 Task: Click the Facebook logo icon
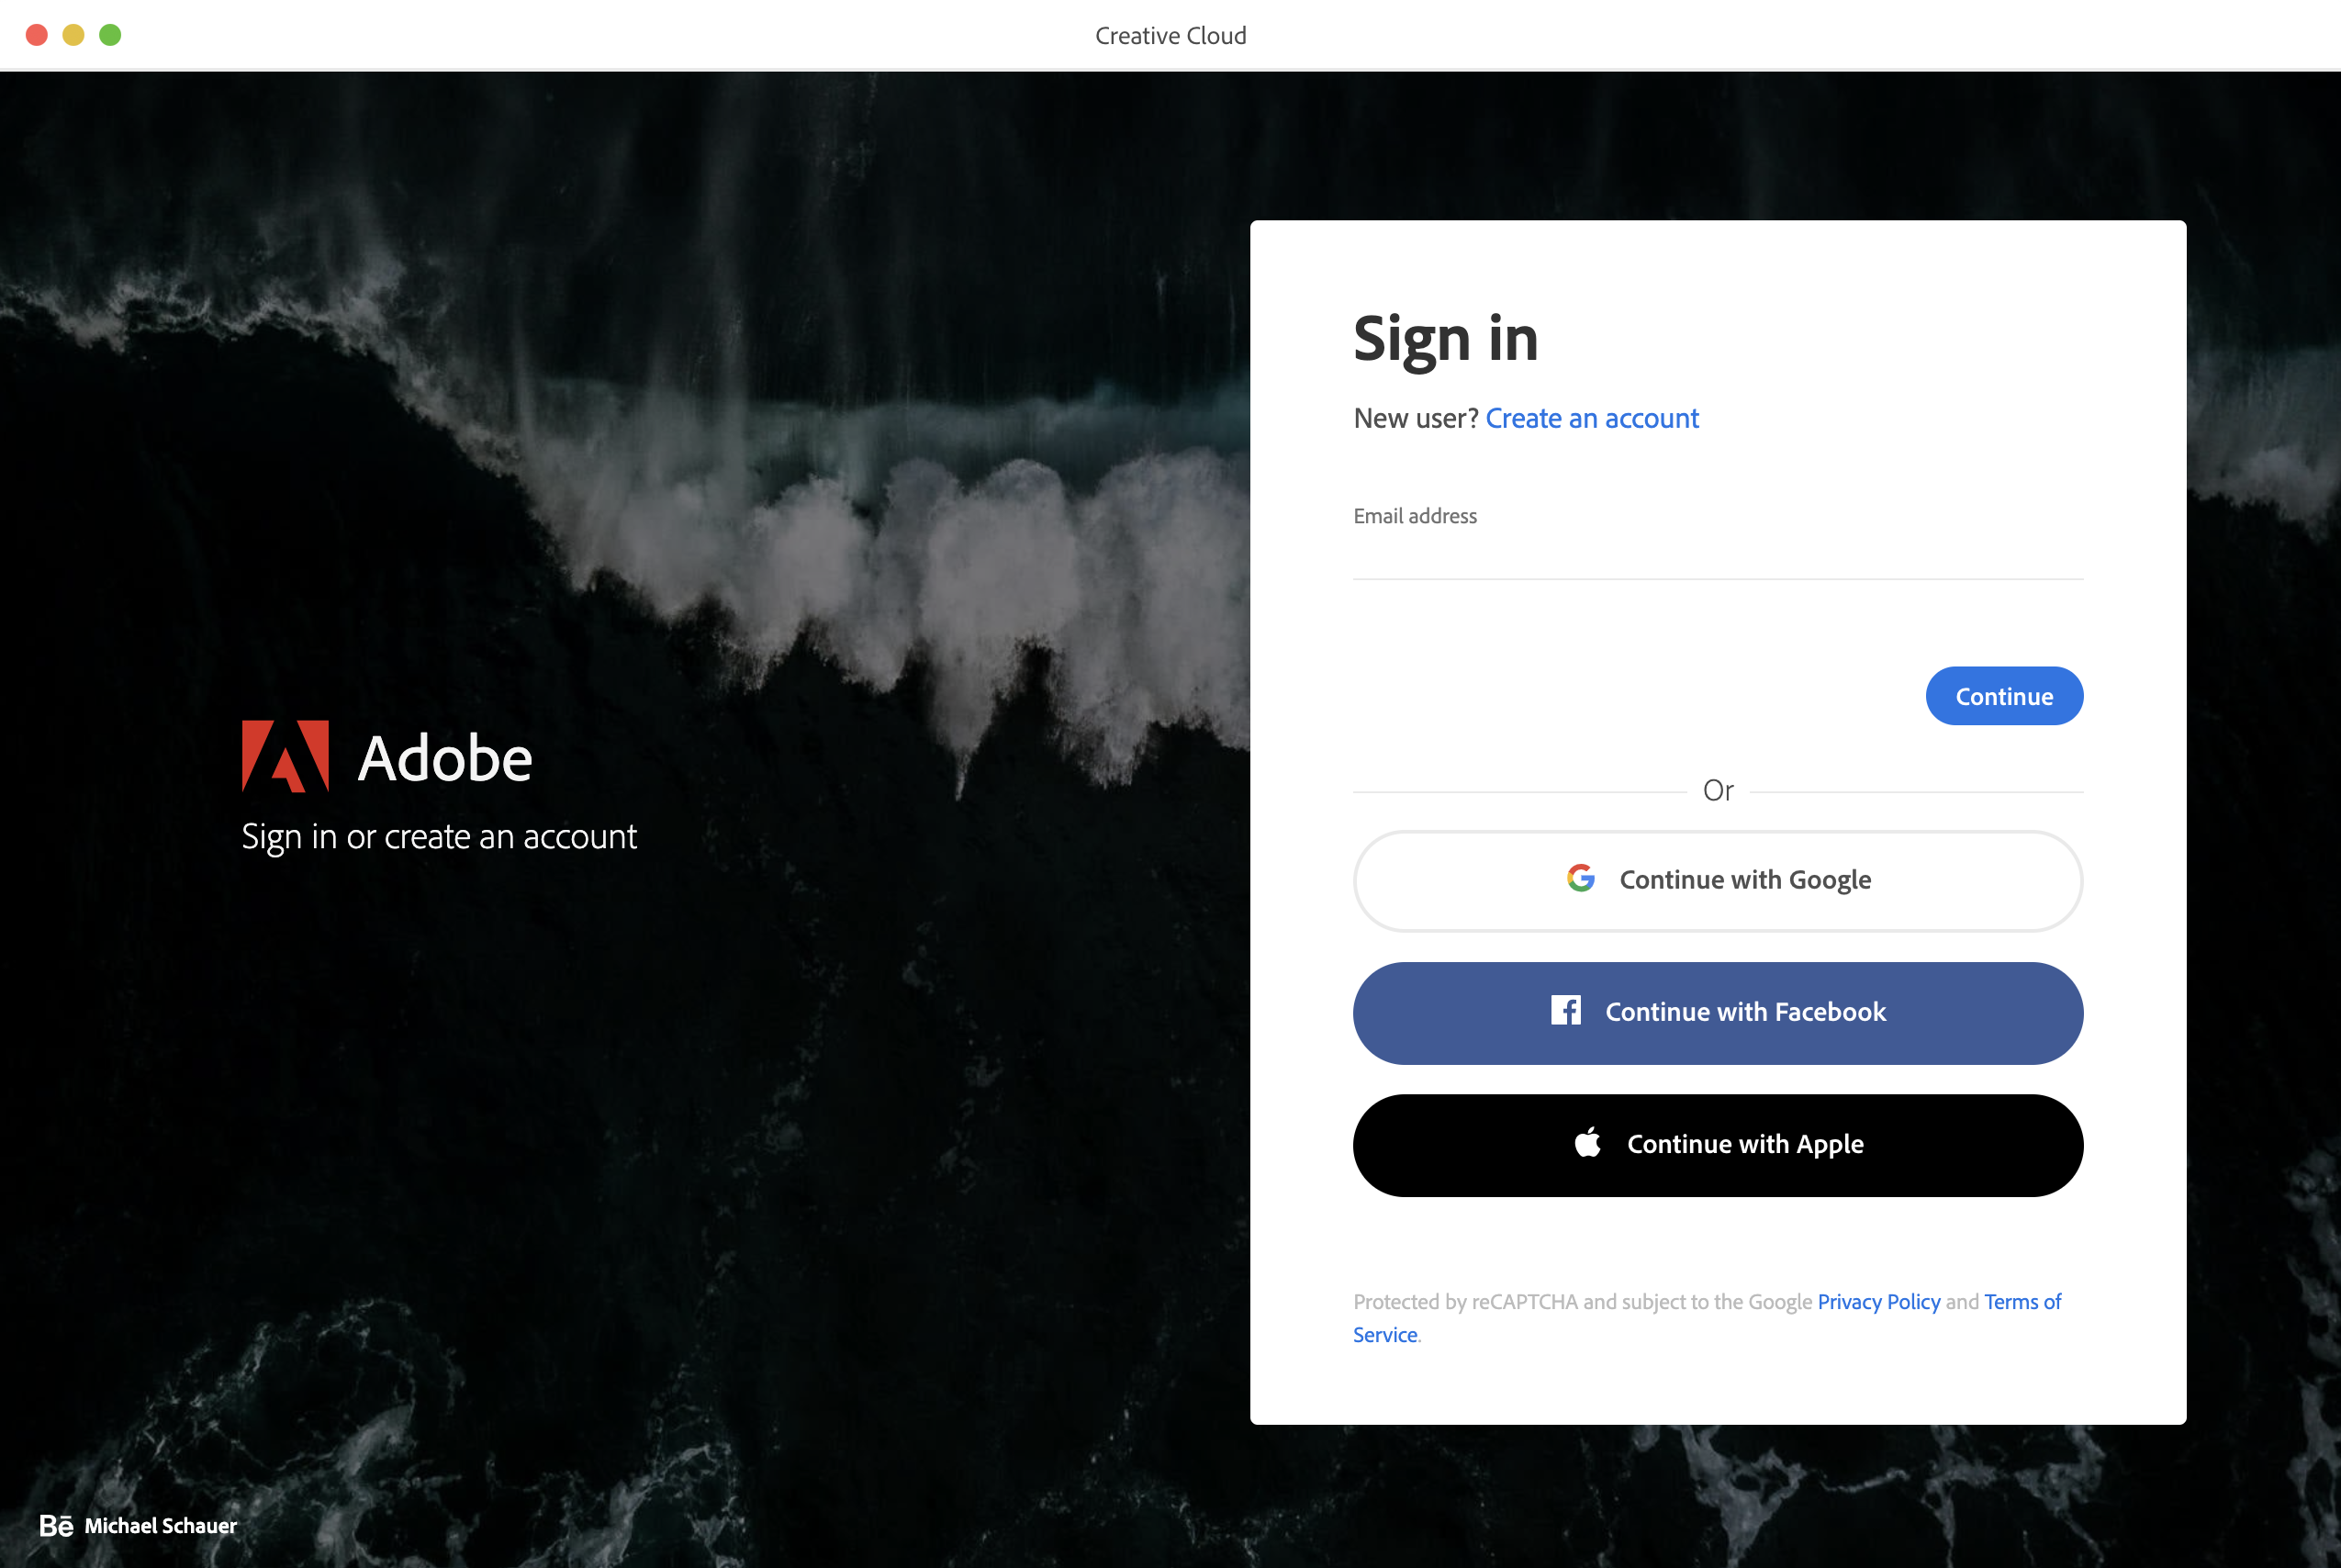1565,1010
